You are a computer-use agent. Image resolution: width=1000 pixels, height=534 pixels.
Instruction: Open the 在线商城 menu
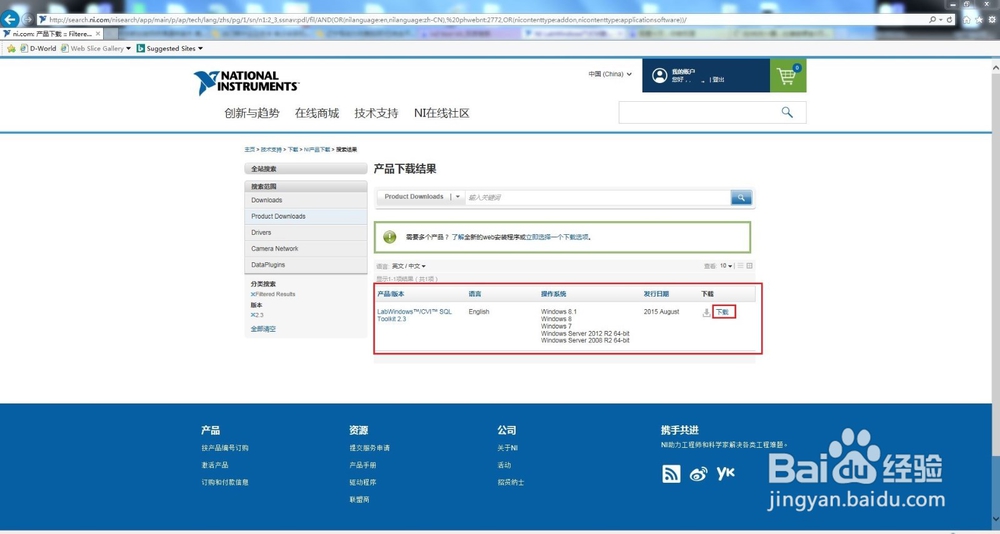(317, 113)
